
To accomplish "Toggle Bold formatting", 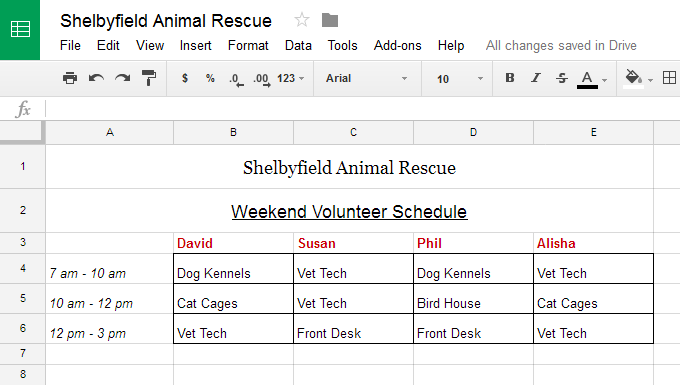I will coord(510,78).
